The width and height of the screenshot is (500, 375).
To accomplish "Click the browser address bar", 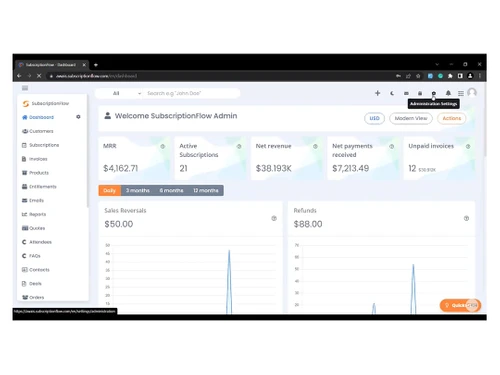I will pos(220,76).
